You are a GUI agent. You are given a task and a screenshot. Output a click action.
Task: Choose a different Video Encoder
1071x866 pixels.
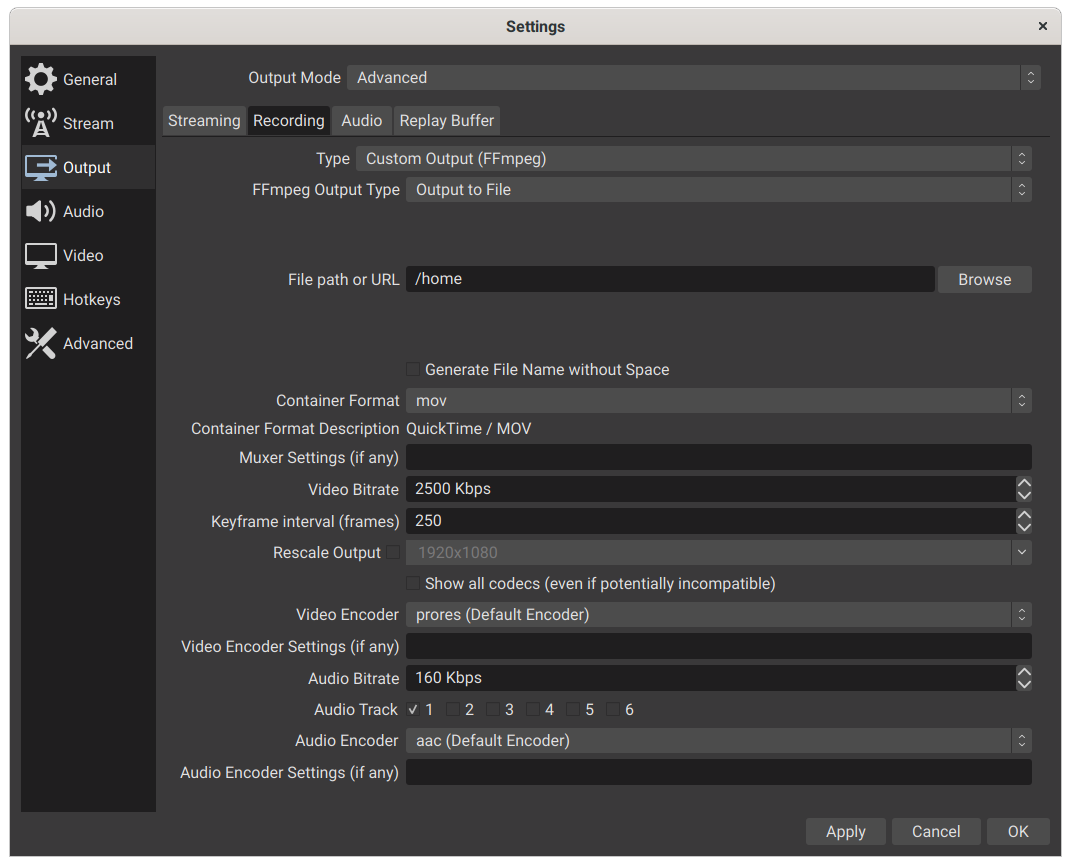(x=719, y=615)
